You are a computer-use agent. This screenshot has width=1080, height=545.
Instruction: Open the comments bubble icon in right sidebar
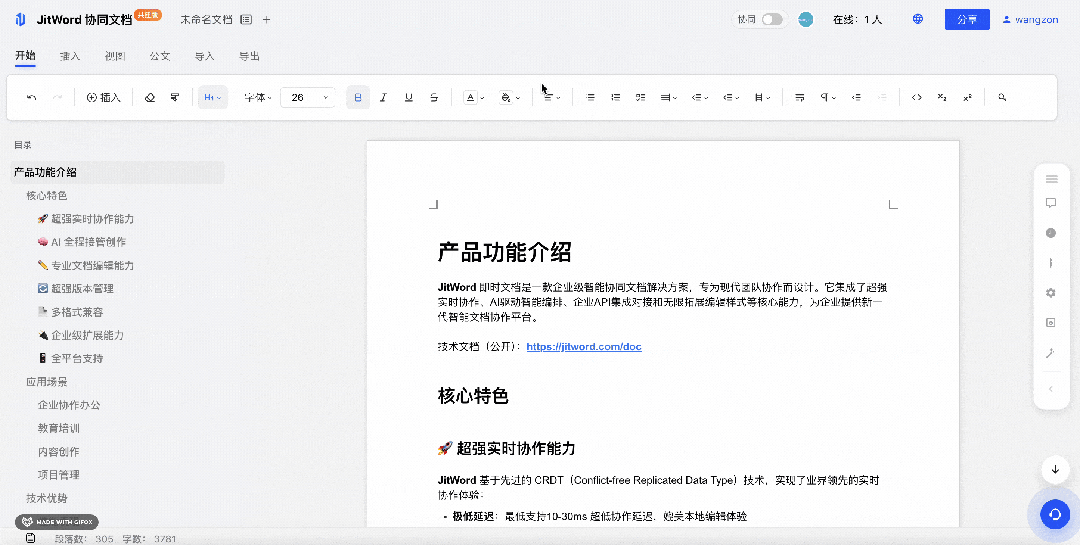1051,203
